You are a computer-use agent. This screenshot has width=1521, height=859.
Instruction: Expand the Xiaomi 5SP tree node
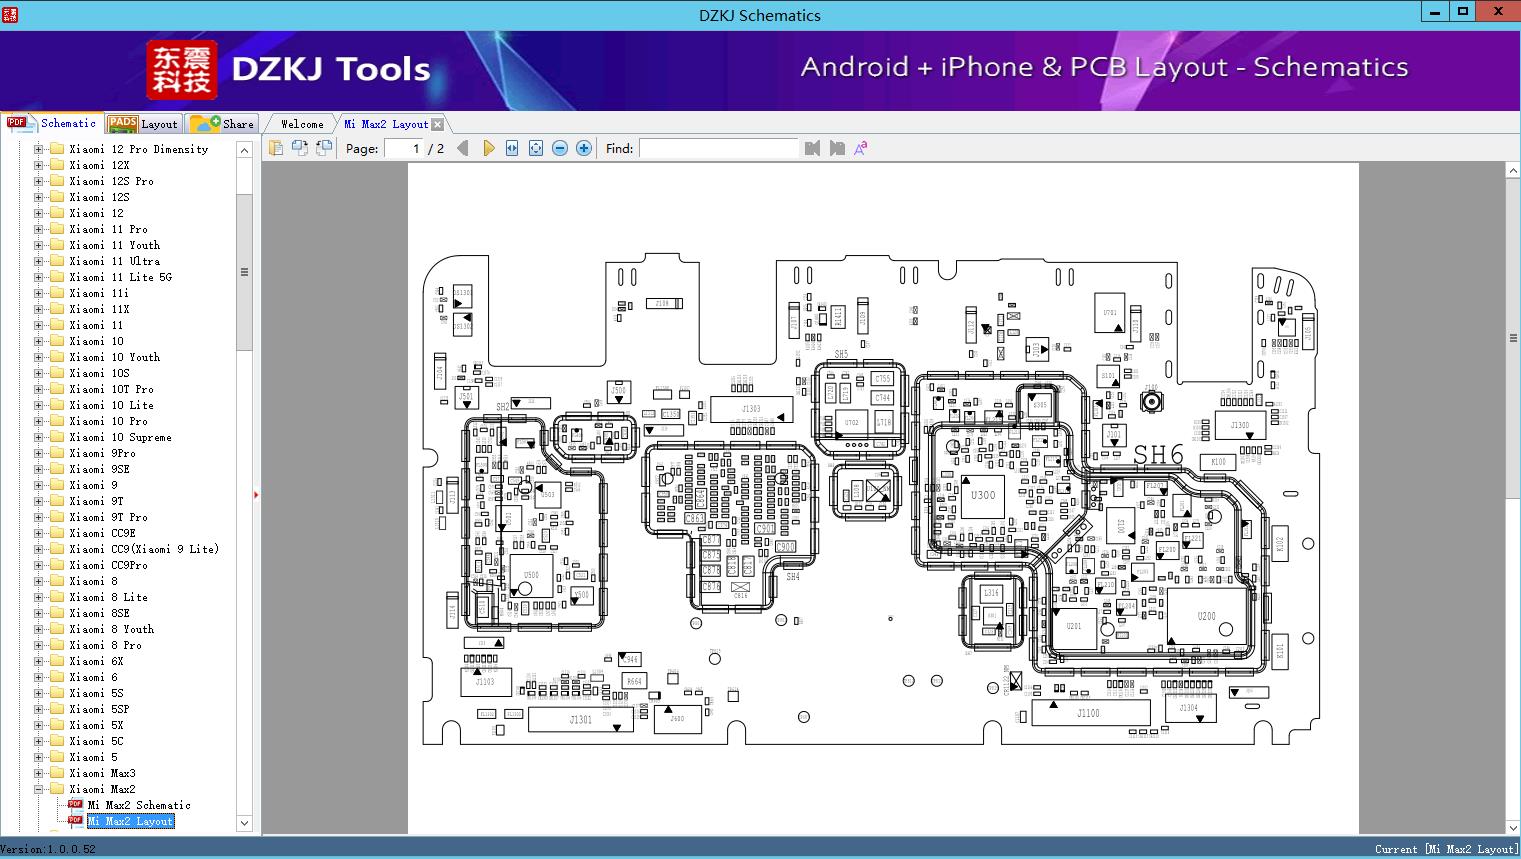coord(38,709)
